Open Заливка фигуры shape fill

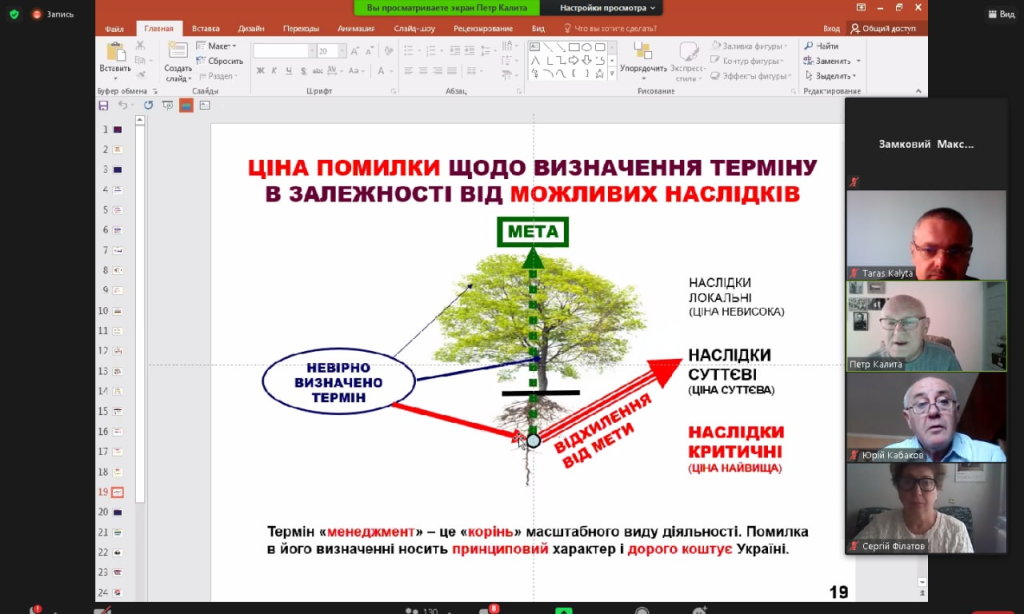click(750, 46)
